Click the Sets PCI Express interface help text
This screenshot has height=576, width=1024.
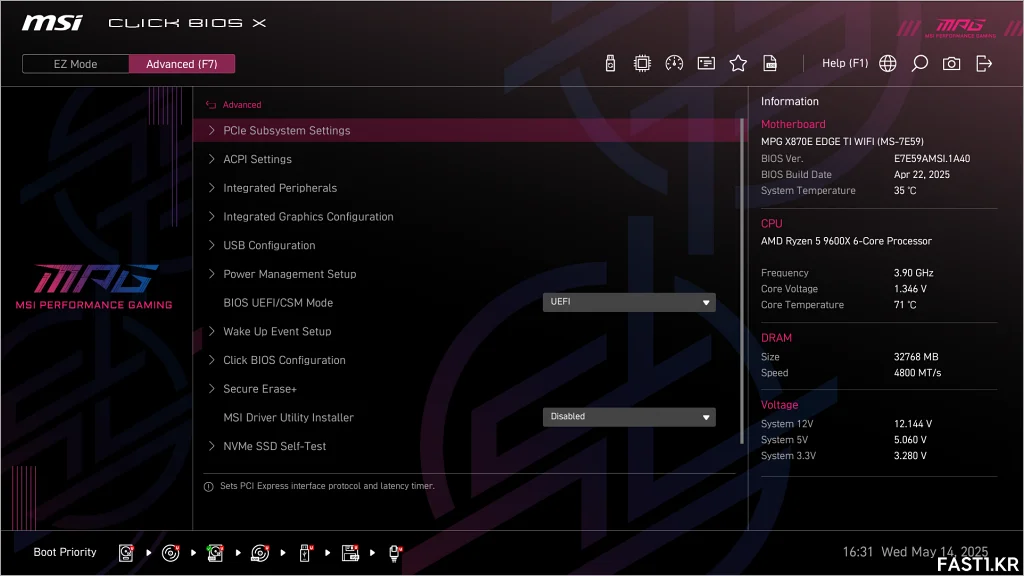click(327, 486)
